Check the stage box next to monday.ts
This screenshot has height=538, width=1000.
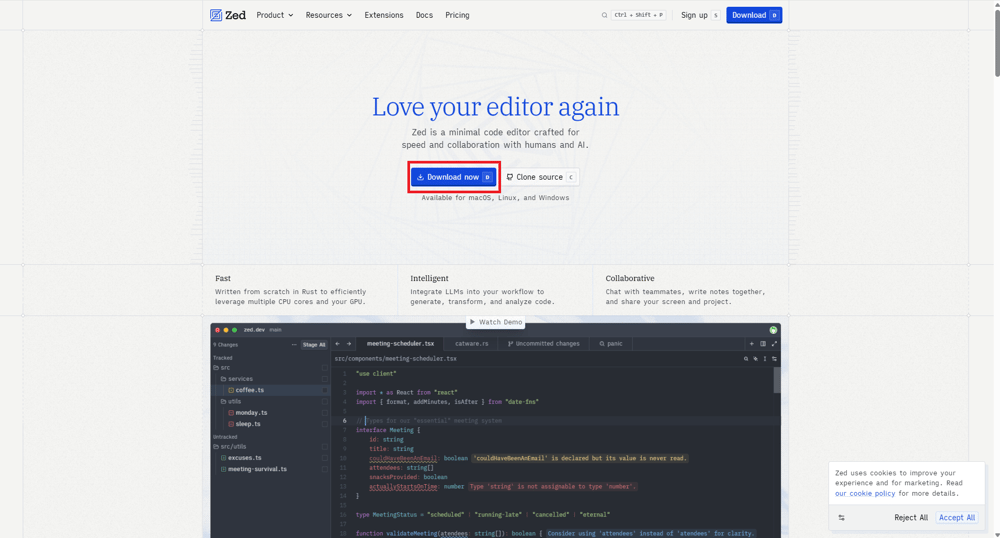click(324, 412)
